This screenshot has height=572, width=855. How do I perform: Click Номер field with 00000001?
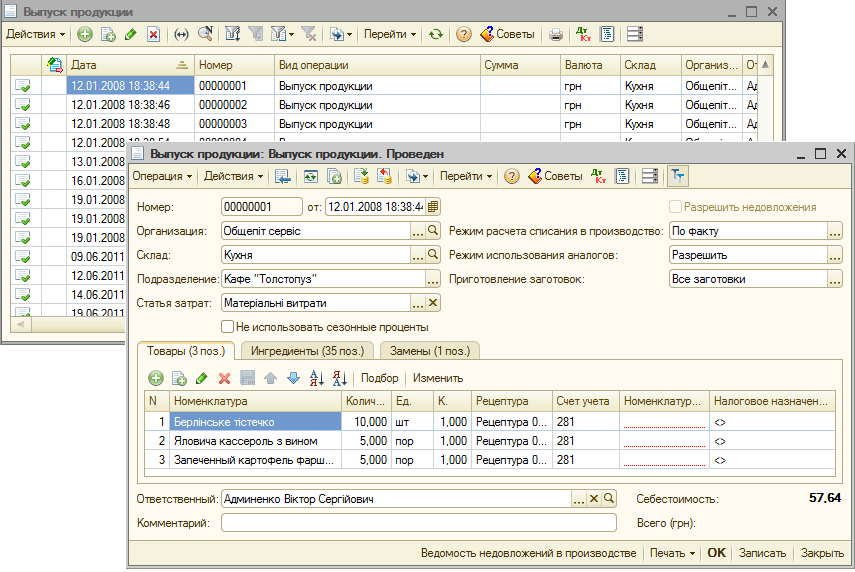point(262,207)
